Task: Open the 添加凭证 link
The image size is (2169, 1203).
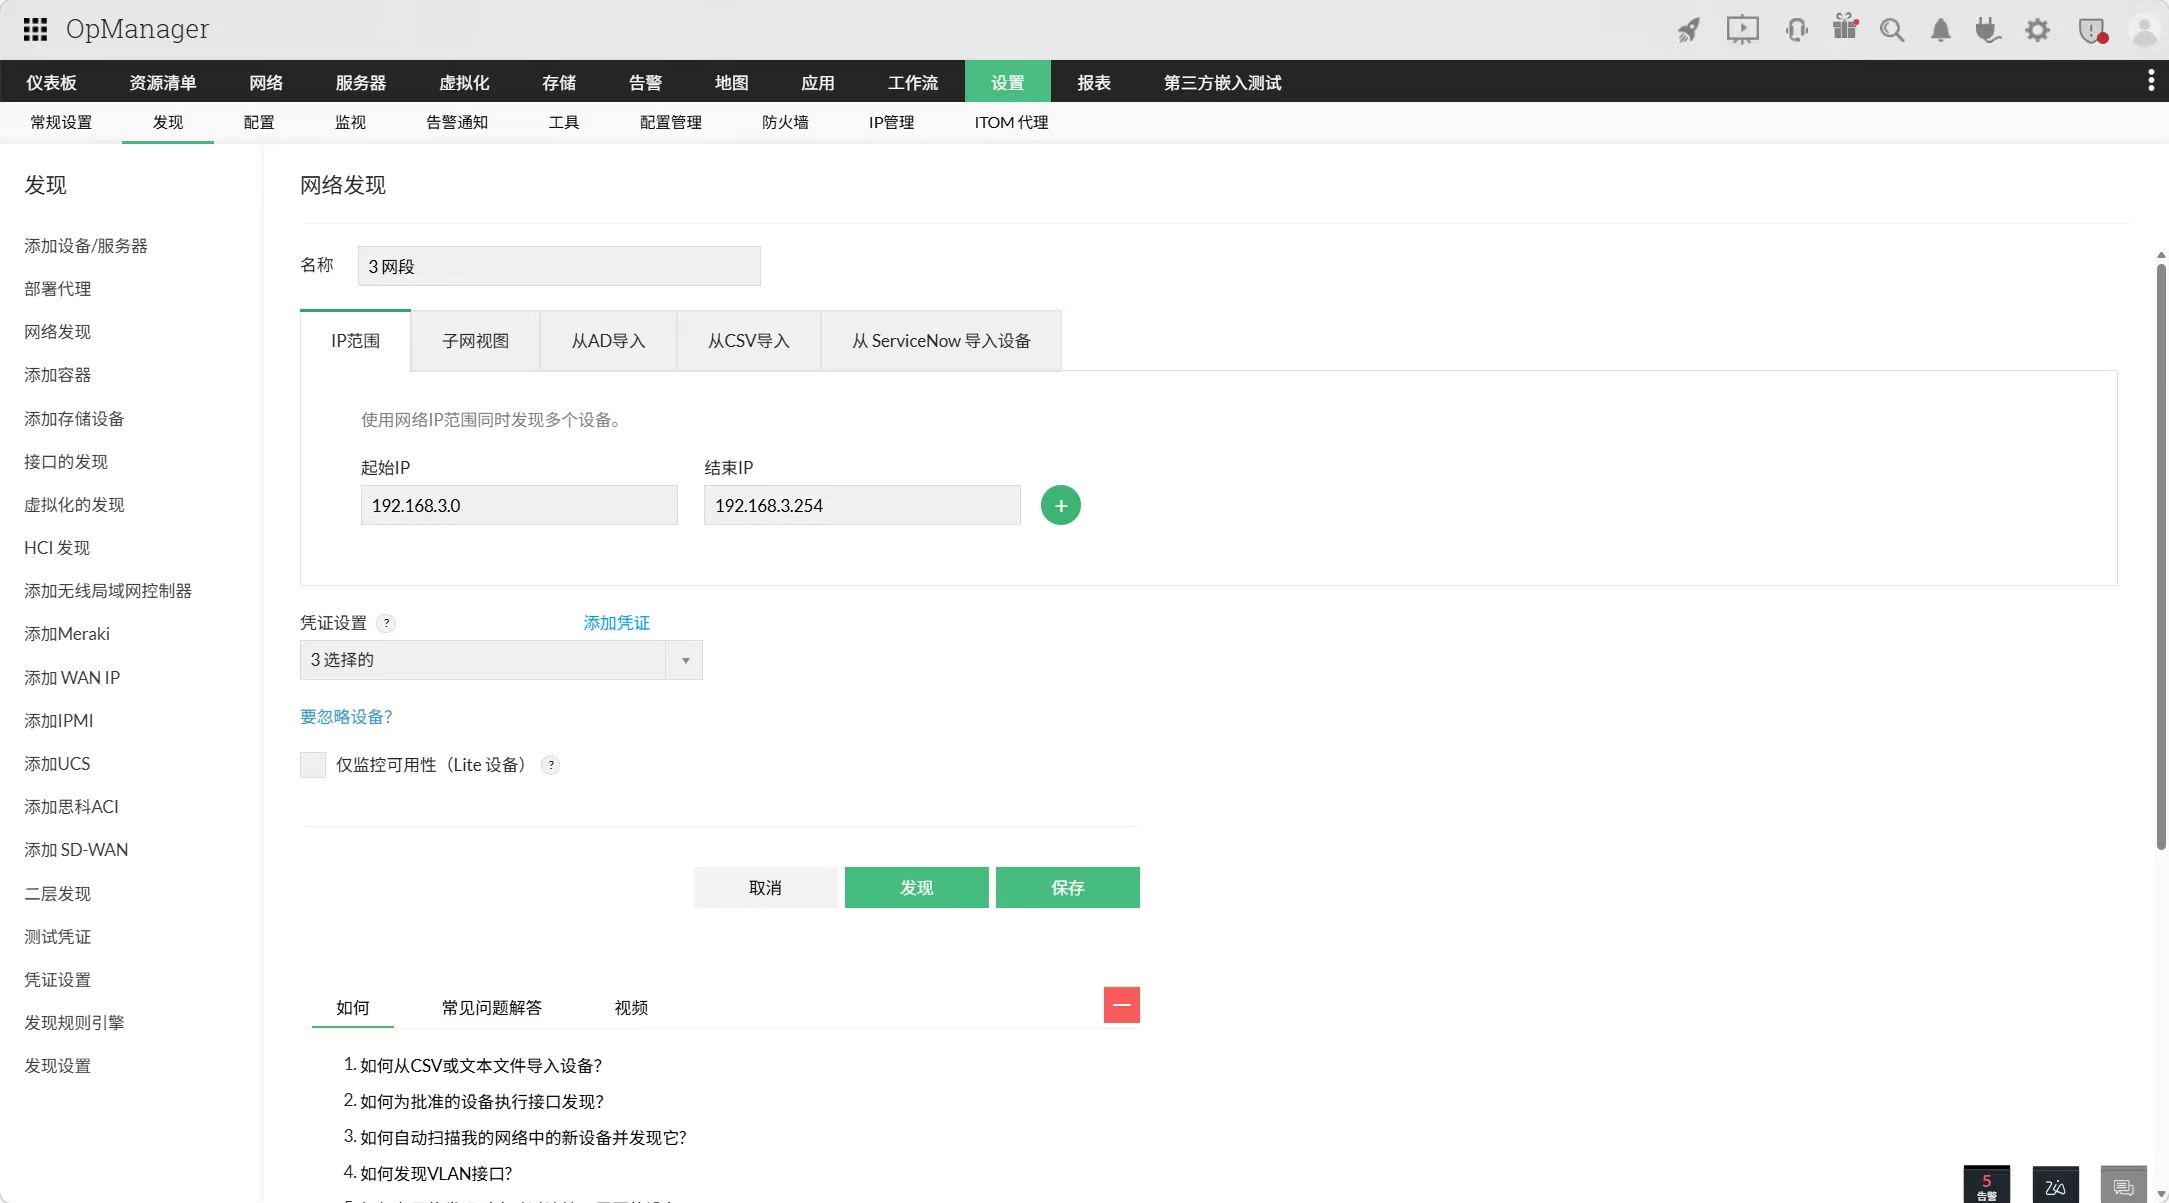Action: (616, 622)
